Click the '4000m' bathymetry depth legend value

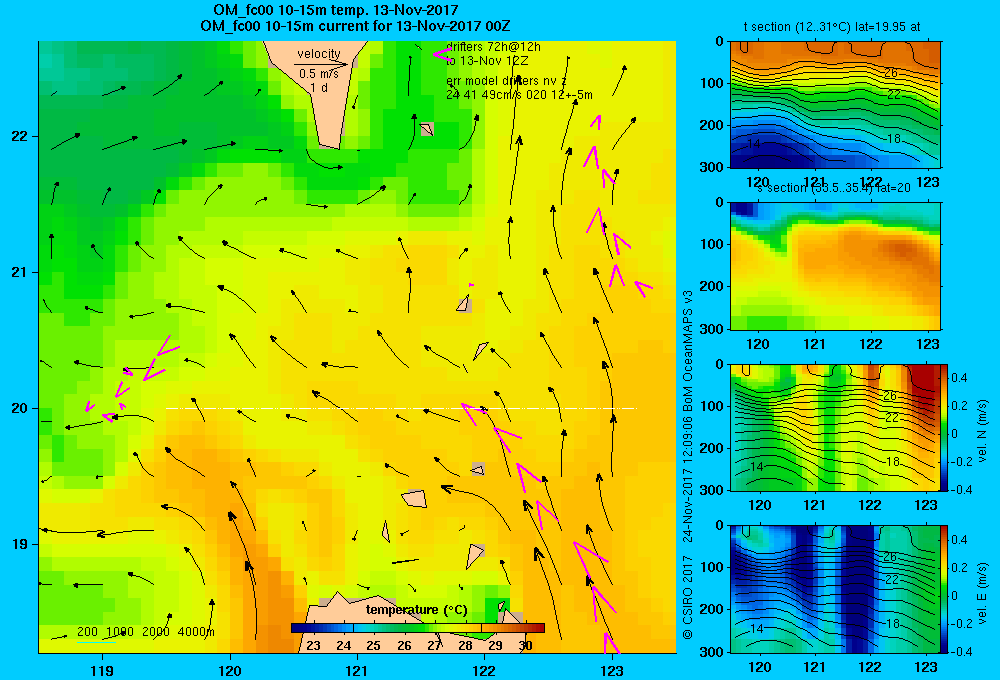pos(196,632)
